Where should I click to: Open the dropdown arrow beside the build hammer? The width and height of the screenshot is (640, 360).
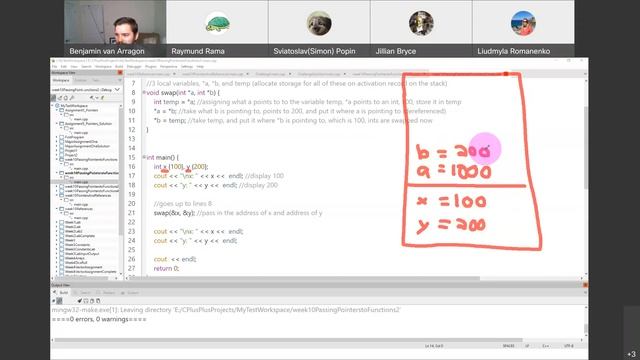point(97,98)
